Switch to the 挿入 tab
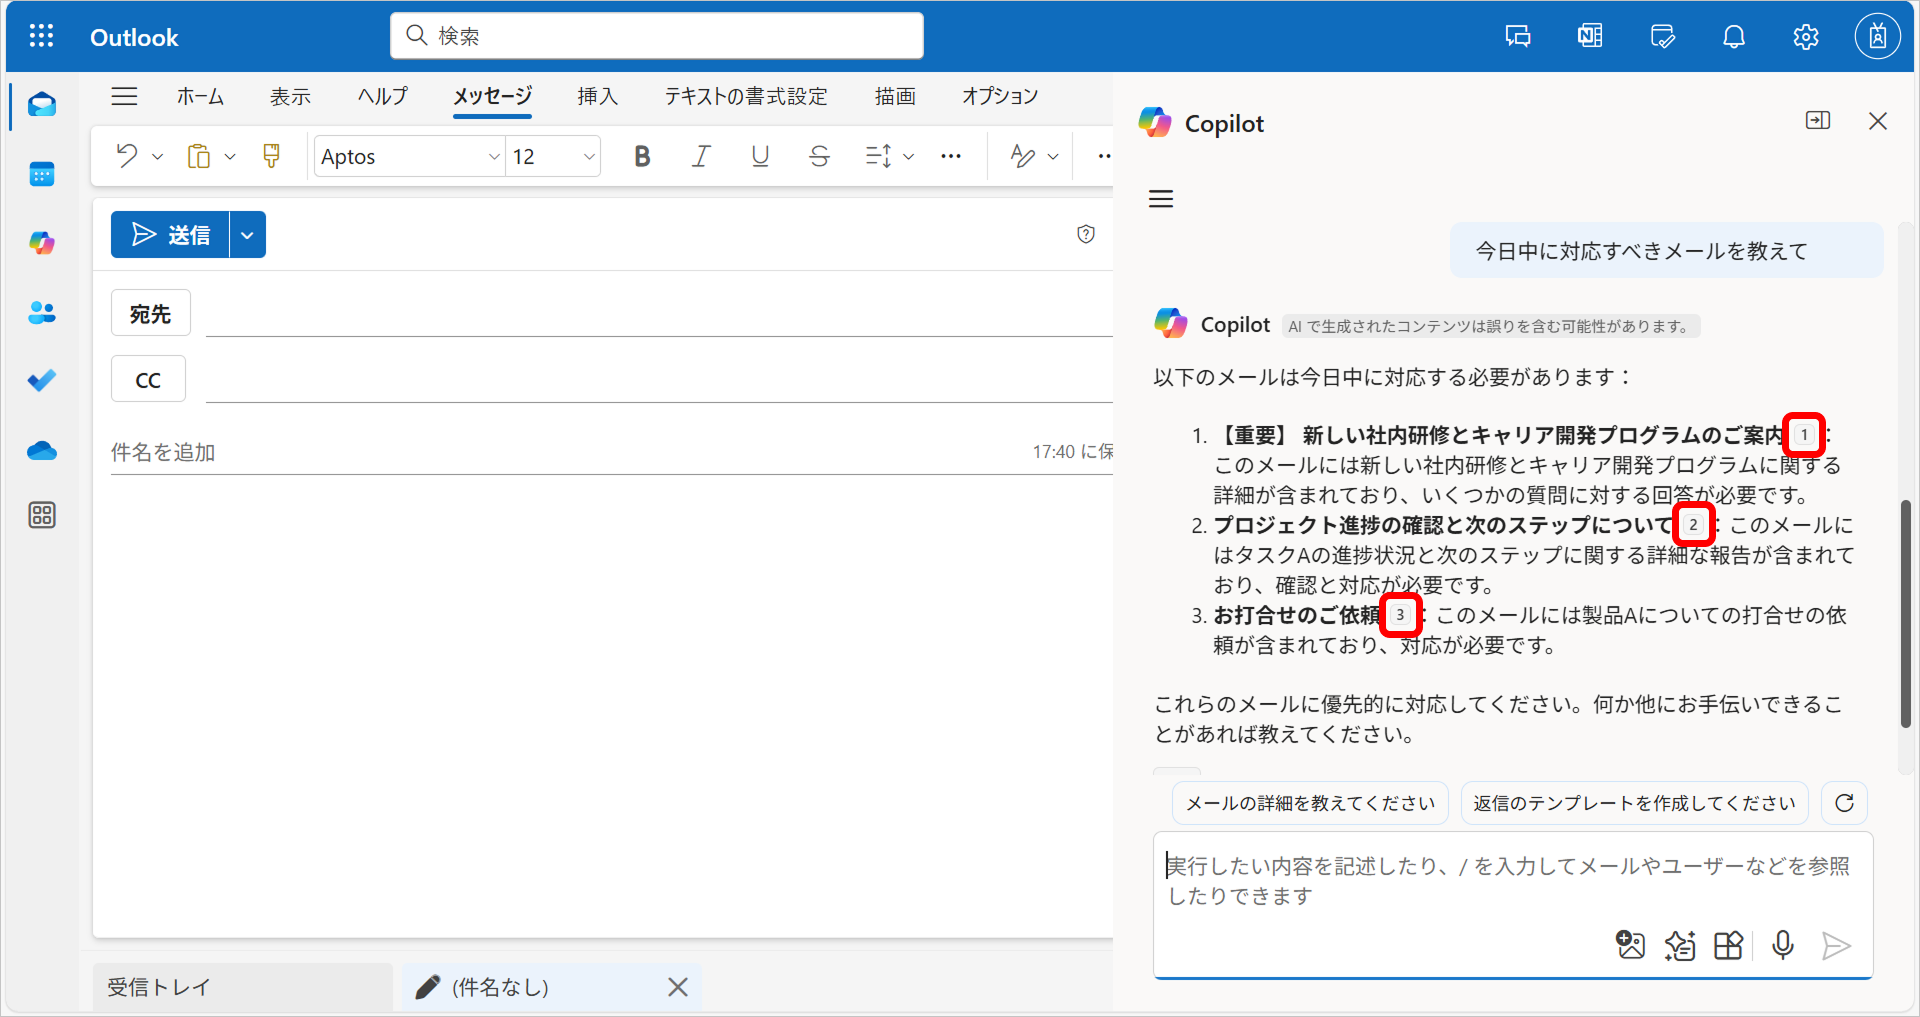This screenshot has width=1920, height=1017. (x=597, y=96)
